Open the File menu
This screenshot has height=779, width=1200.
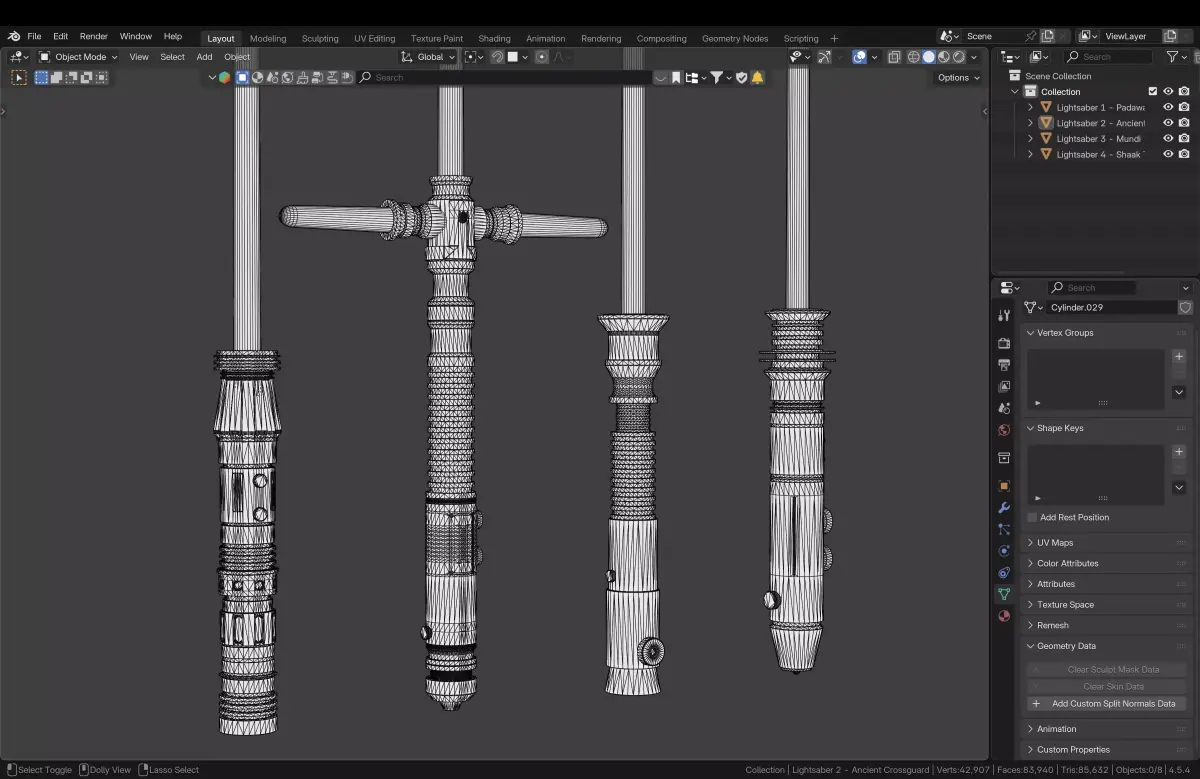34,36
